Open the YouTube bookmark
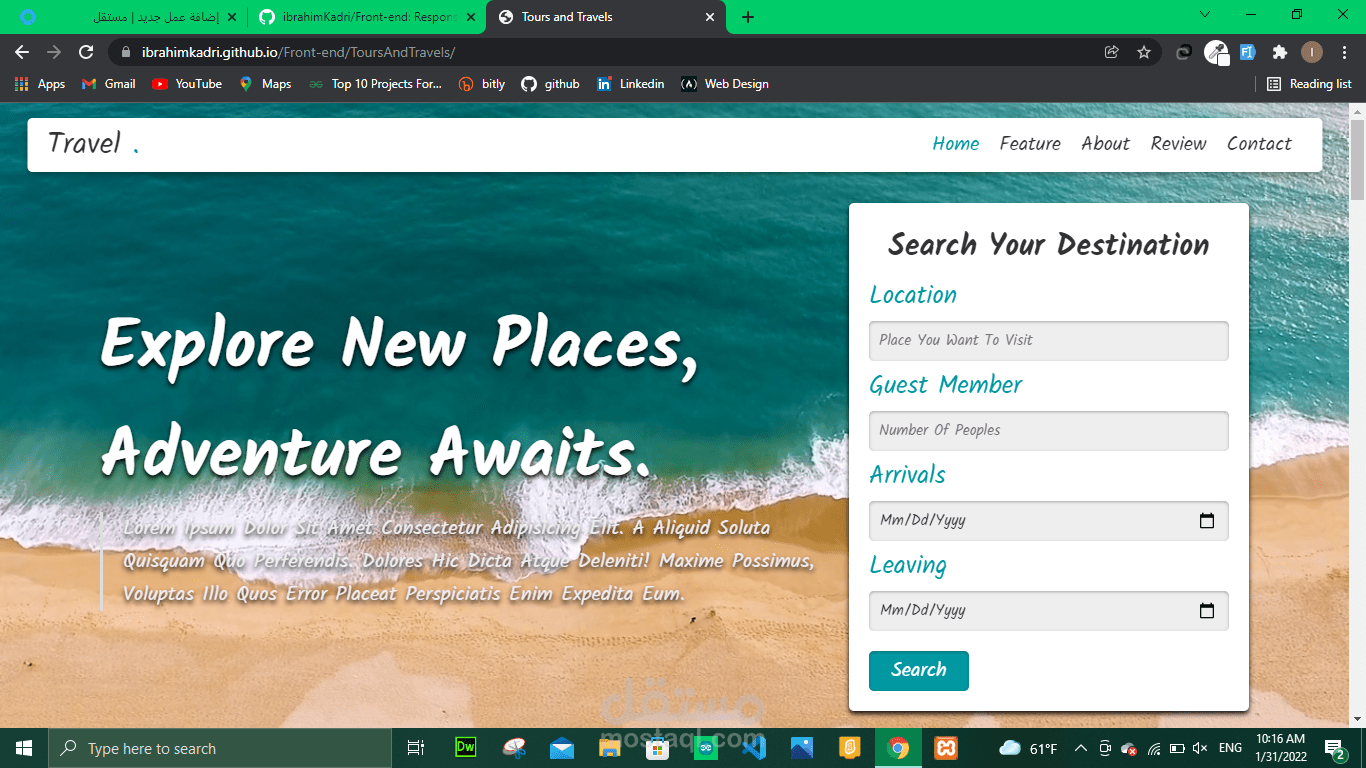 (187, 84)
